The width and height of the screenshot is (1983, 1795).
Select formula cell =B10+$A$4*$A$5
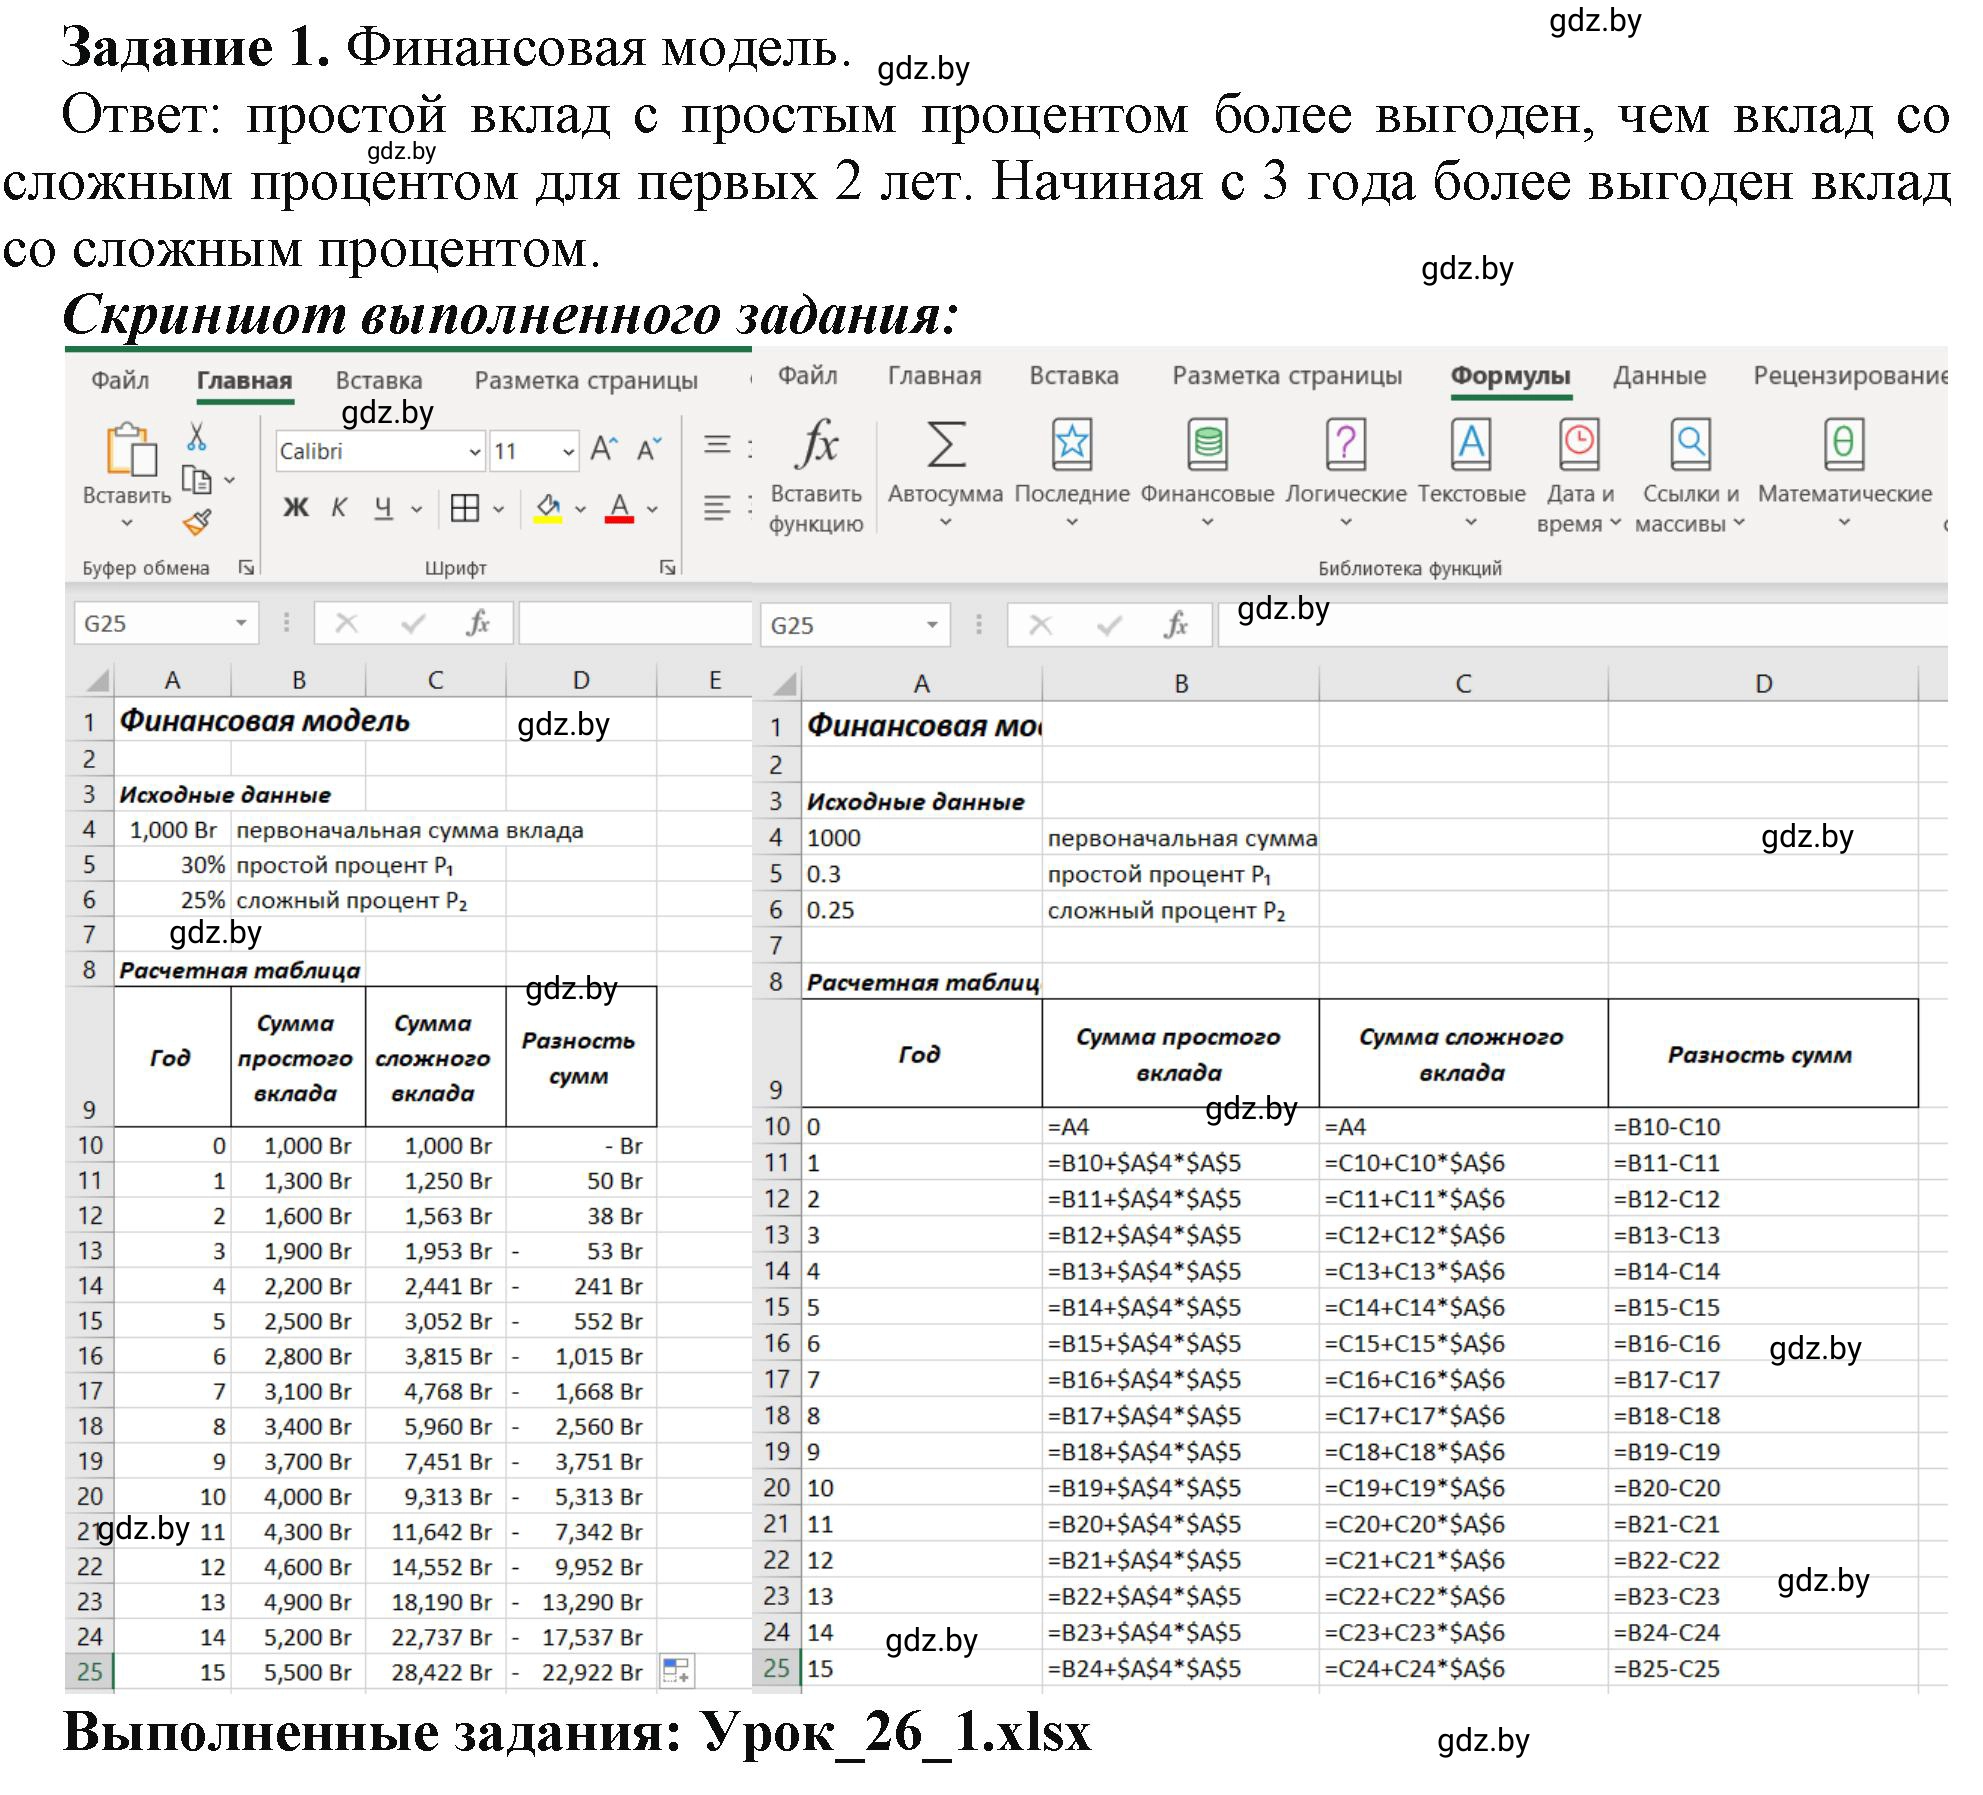pos(1180,1162)
